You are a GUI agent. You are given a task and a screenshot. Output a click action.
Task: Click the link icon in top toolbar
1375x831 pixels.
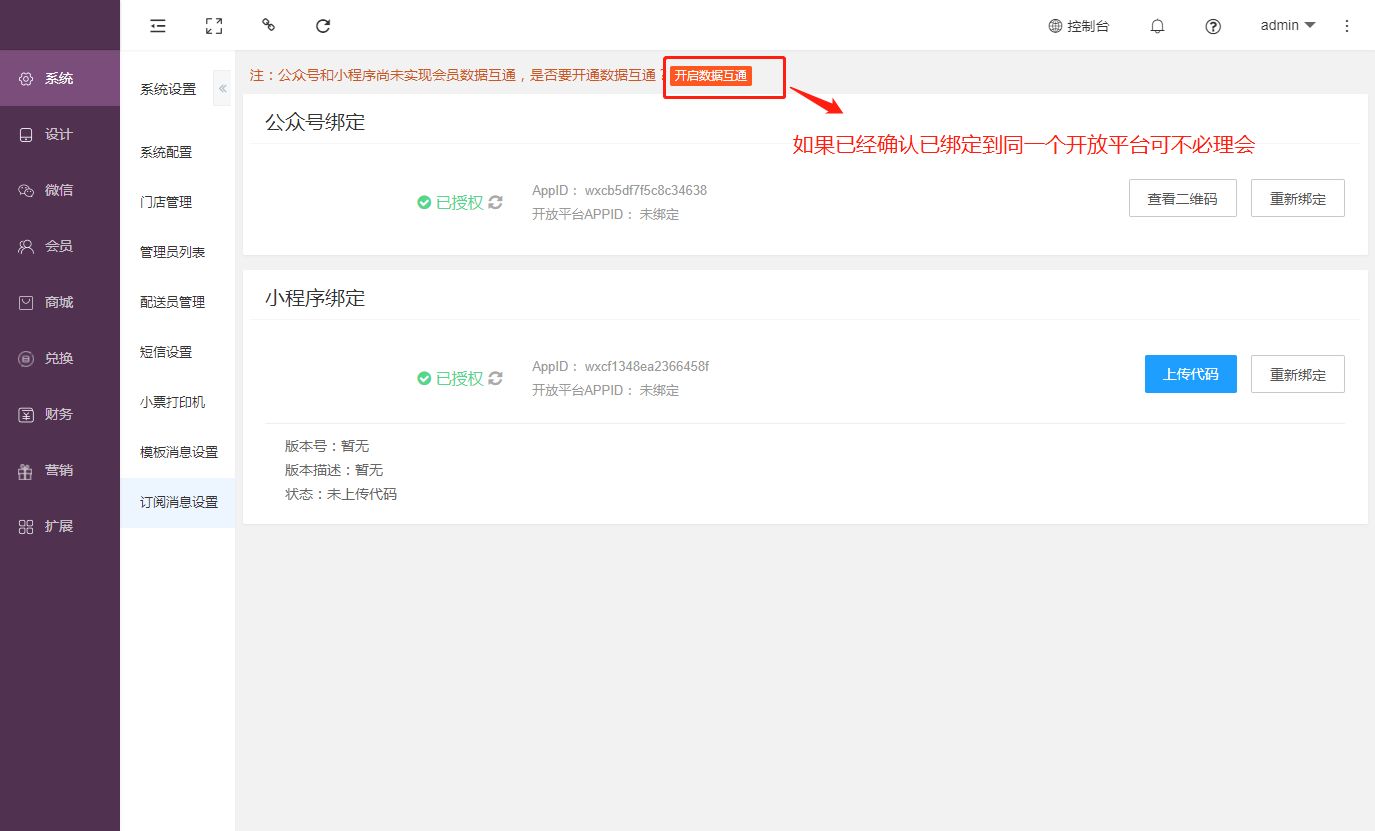268,26
